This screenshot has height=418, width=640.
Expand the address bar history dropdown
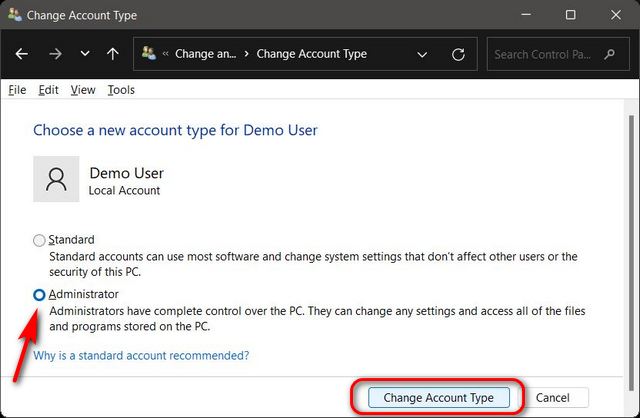423,54
